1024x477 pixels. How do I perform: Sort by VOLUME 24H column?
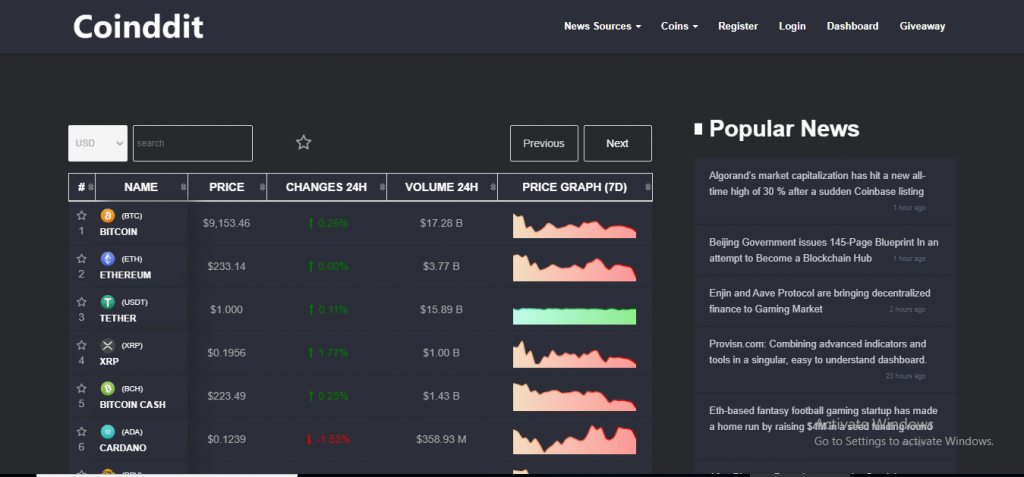(441, 188)
